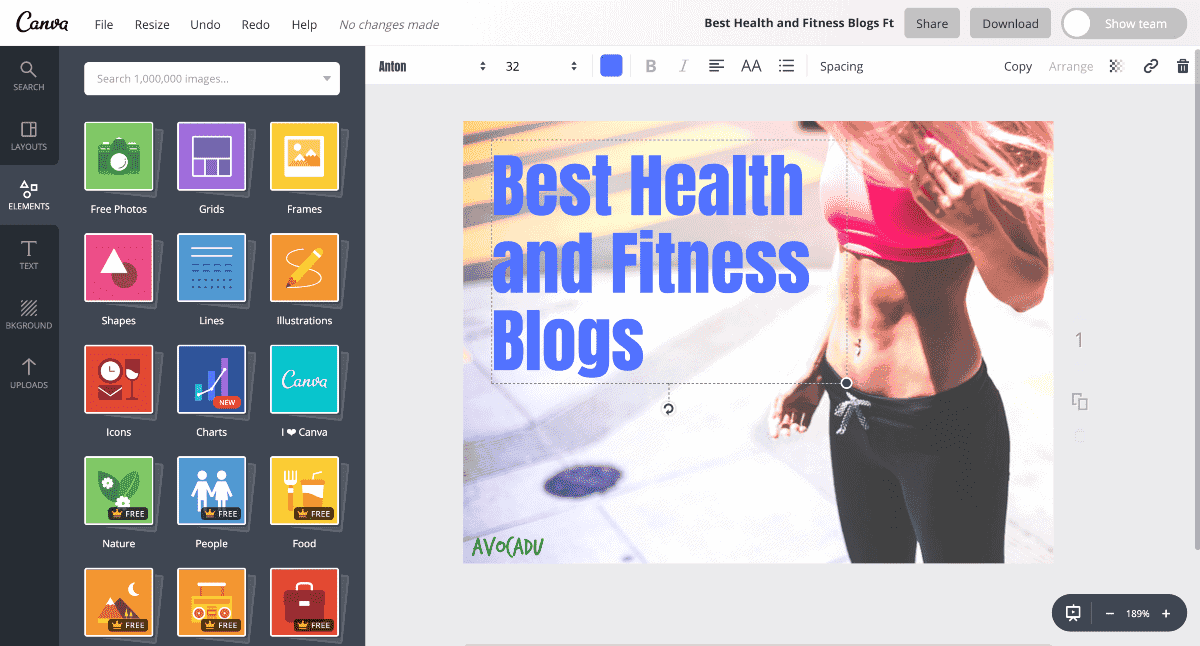Open the link attachment icon in the toolbar
The image size is (1200, 646).
click(x=1150, y=65)
